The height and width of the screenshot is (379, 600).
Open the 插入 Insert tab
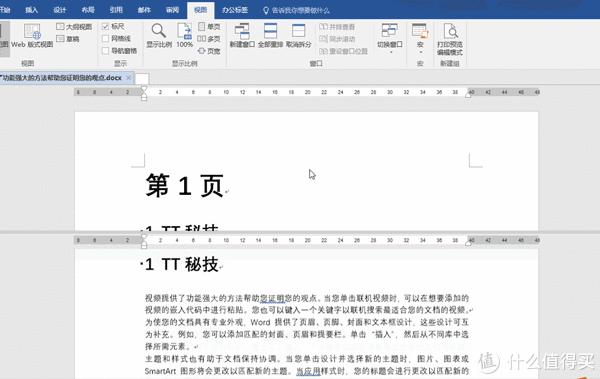[31, 10]
